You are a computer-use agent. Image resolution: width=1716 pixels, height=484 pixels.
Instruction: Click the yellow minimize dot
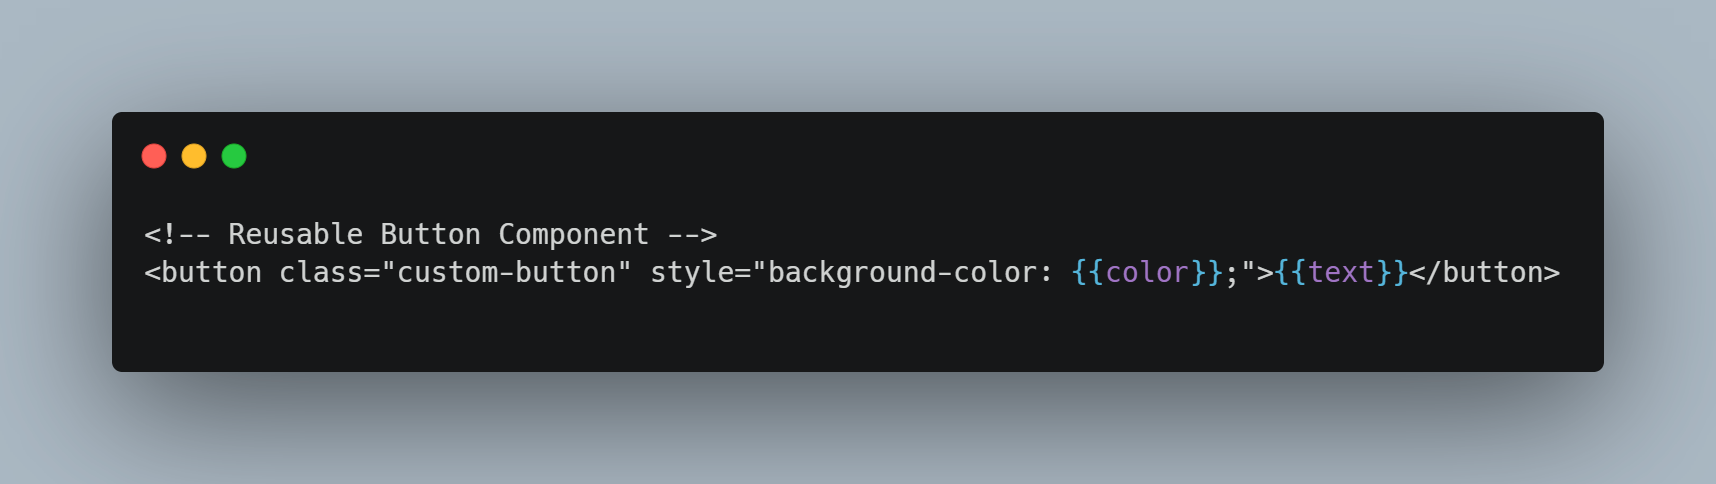pos(194,156)
